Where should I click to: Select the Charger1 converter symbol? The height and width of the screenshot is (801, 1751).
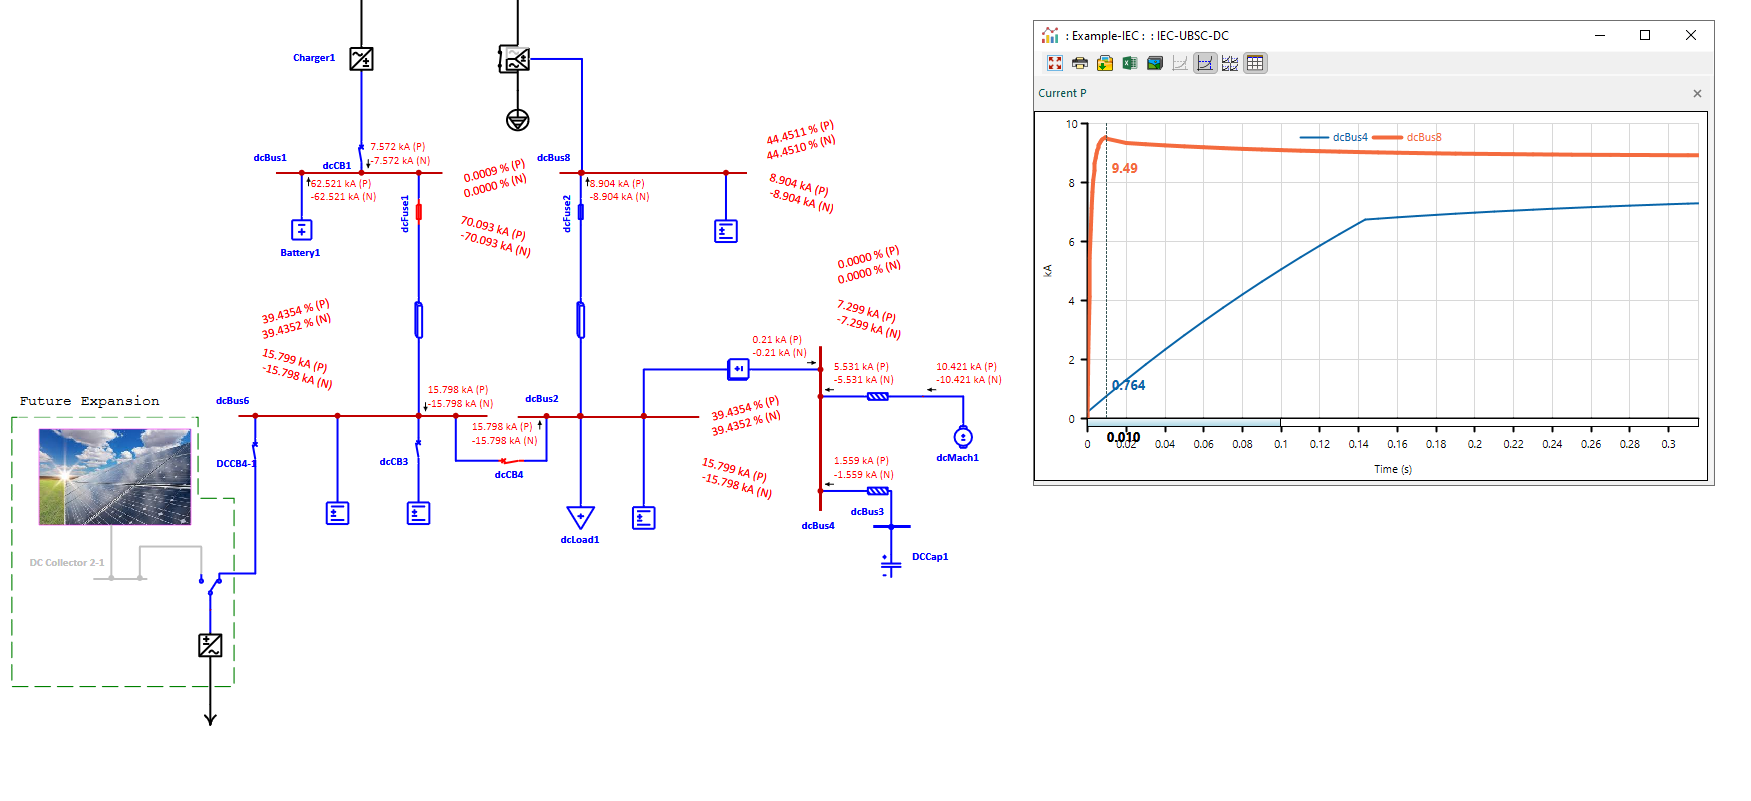click(361, 59)
